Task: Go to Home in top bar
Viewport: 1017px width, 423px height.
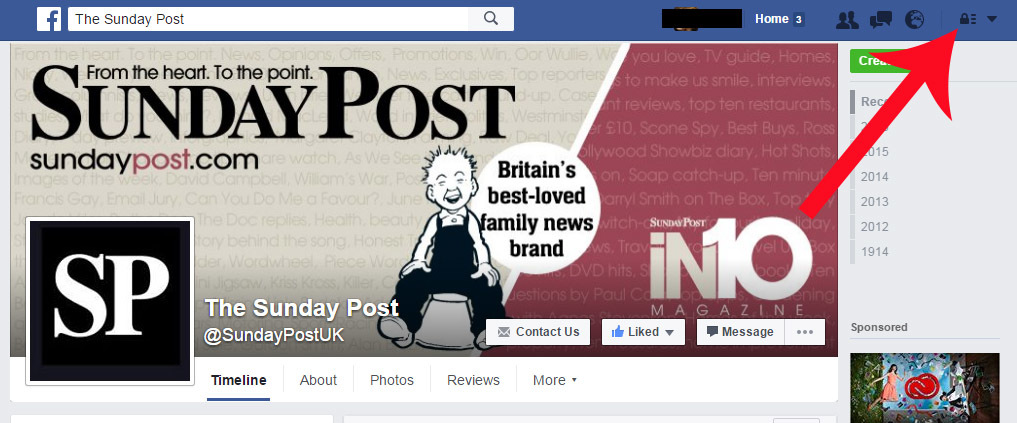Action: coord(771,19)
